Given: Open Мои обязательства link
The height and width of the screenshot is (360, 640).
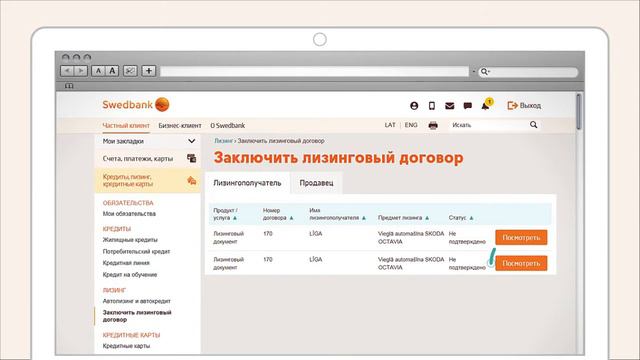Looking at the screenshot, I should pyautogui.click(x=129, y=214).
